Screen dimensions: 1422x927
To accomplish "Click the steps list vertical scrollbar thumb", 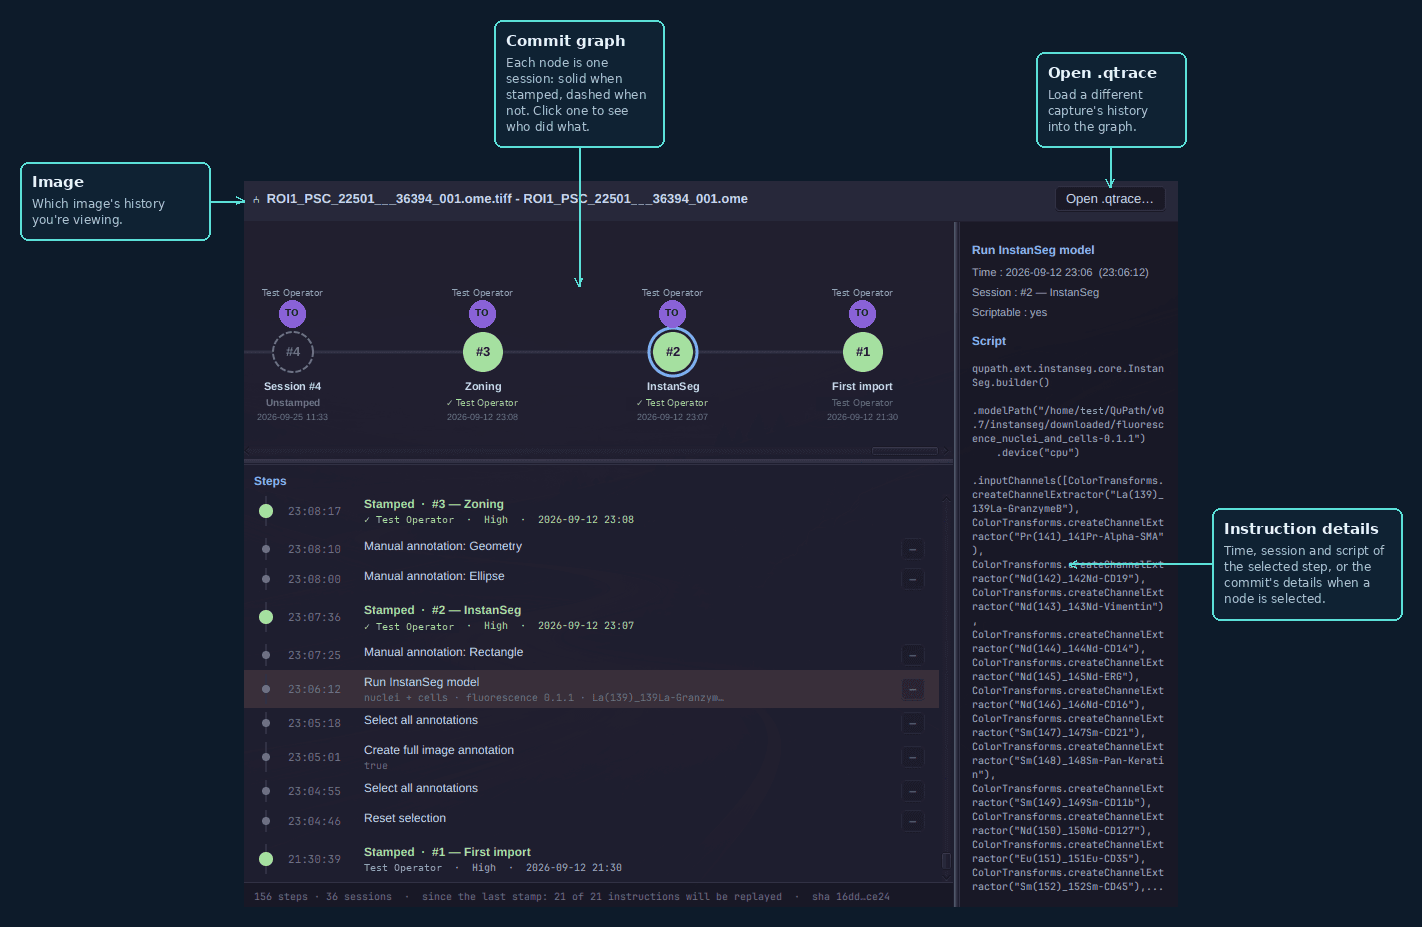I will (x=946, y=861).
